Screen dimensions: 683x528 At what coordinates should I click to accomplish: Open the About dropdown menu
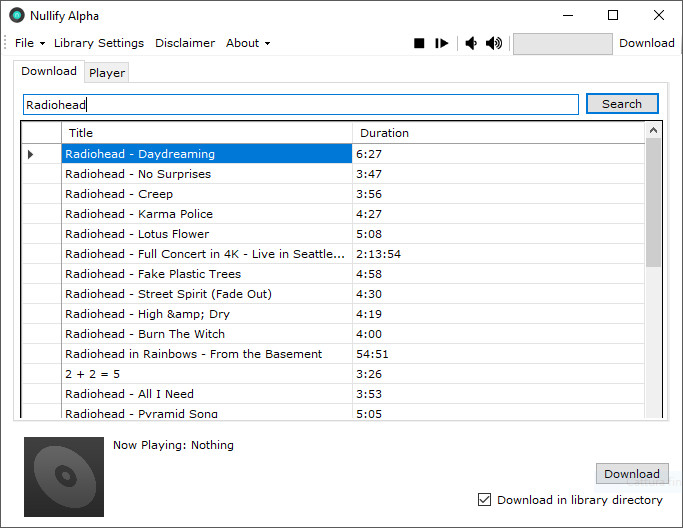[248, 43]
